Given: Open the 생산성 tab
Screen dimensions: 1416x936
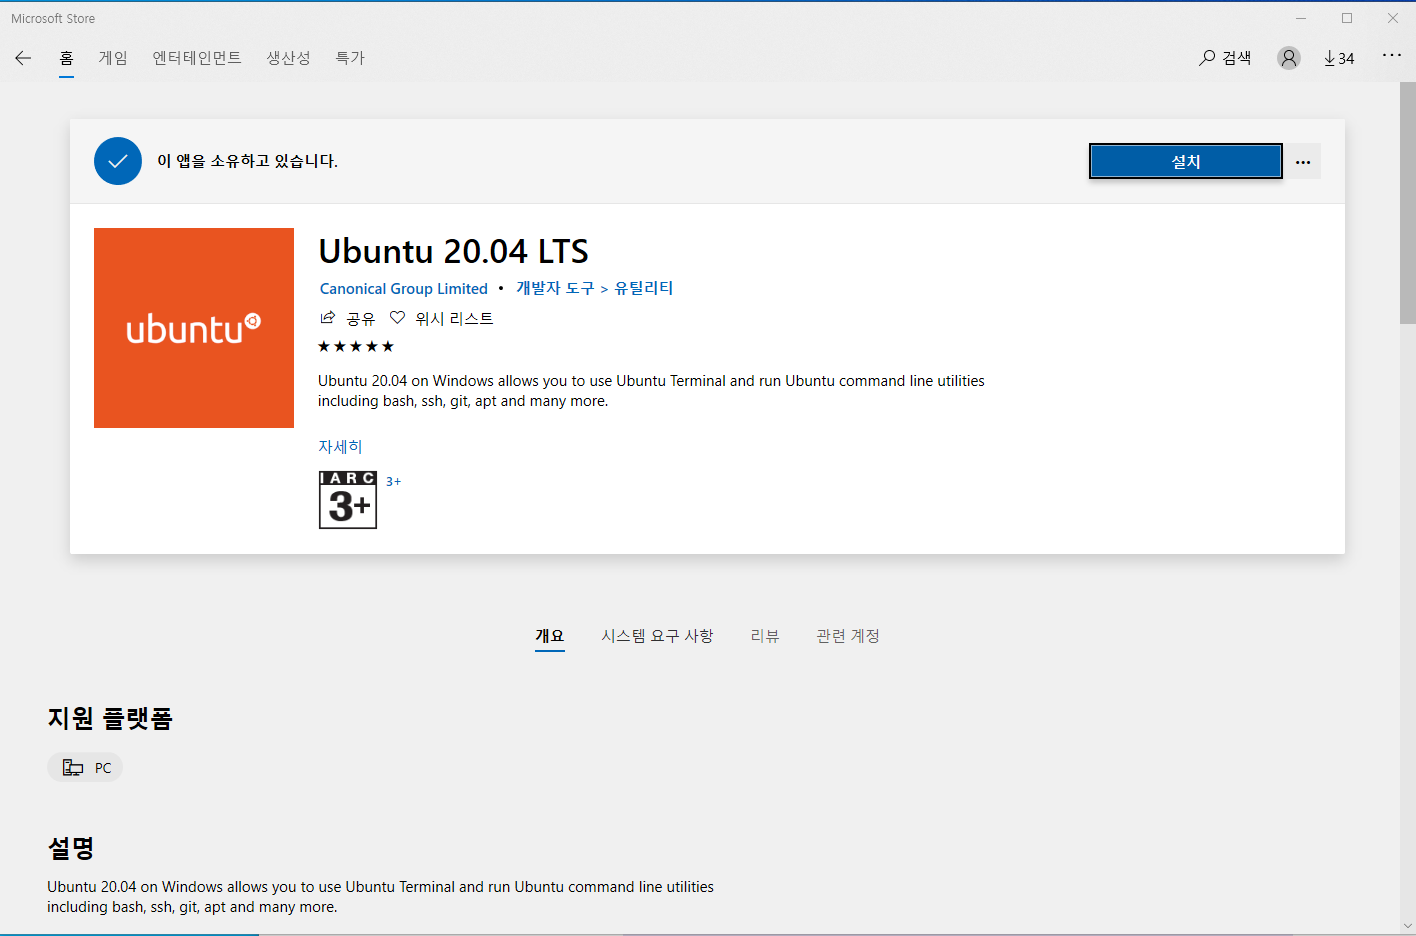Looking at the screenshot, I should 288,58.
